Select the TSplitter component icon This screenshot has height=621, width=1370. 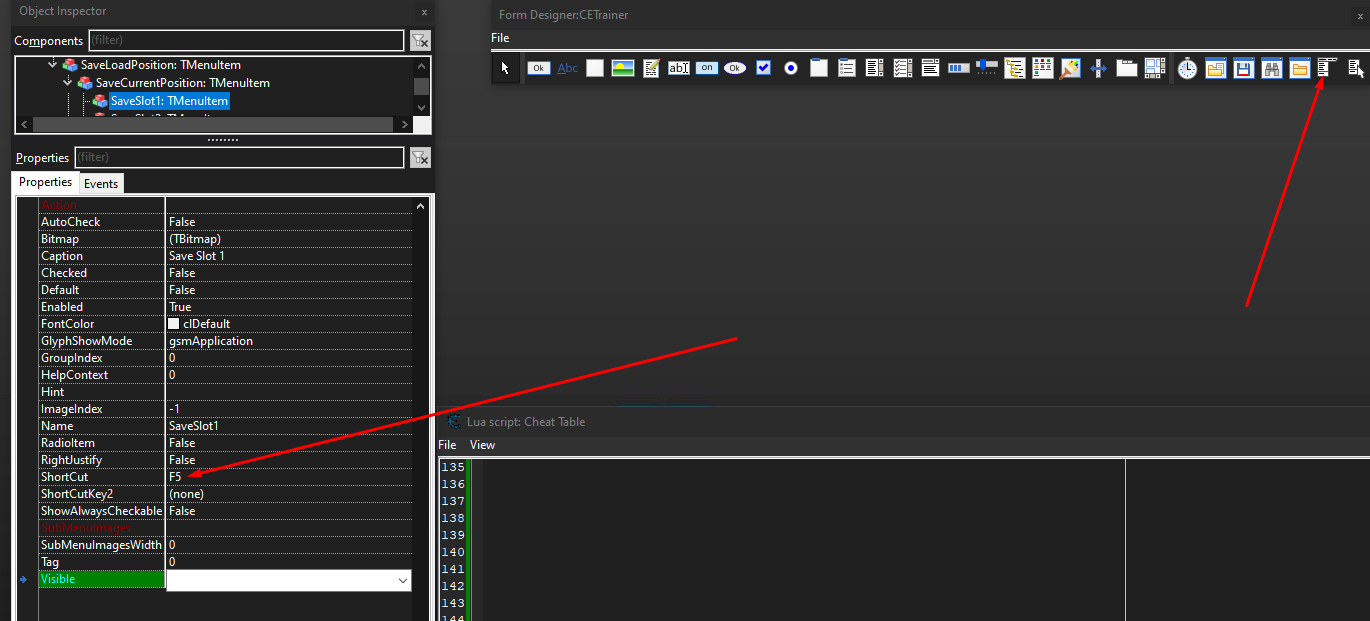pyautogui.click(x=1098, y=68)
